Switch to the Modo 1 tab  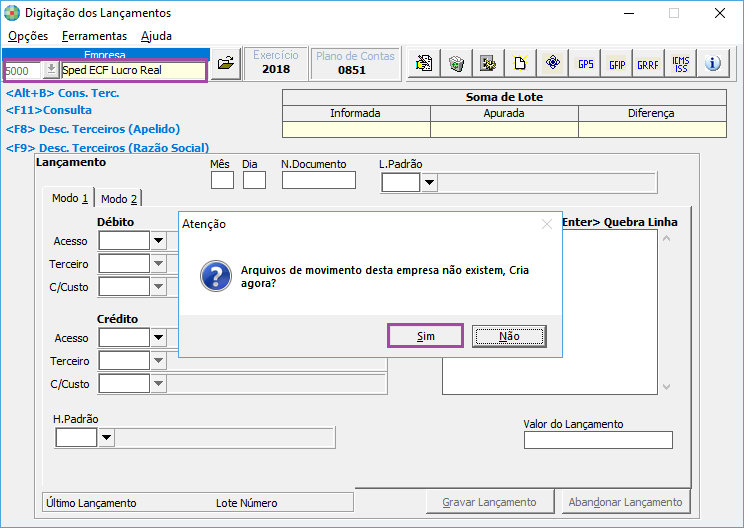pos(70,198)
